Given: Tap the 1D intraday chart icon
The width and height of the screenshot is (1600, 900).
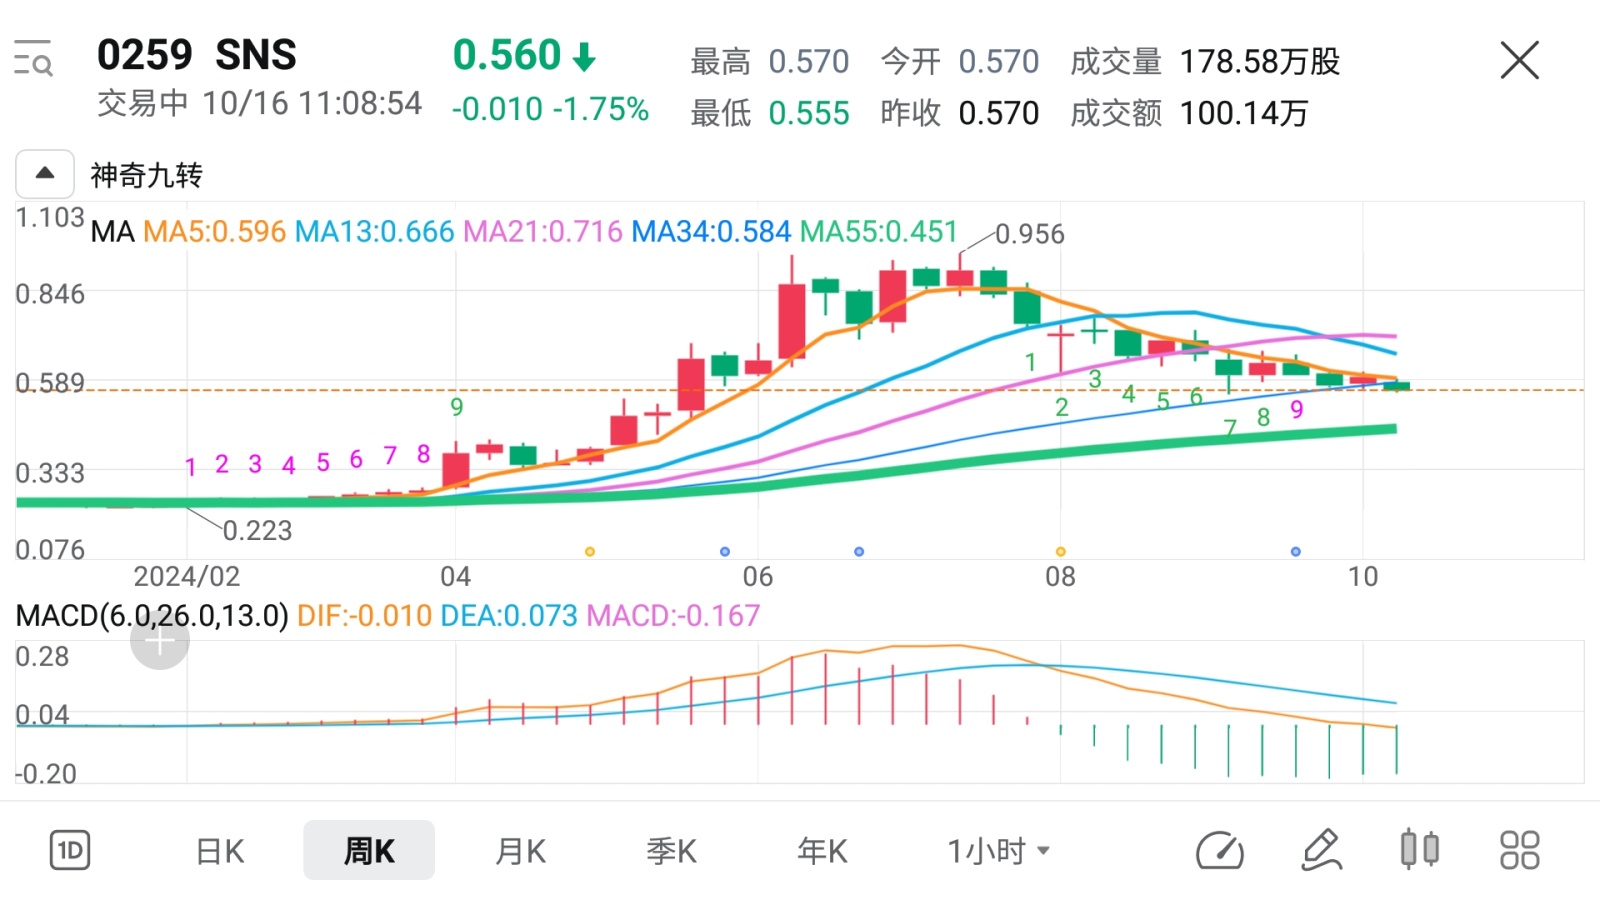Looking at the screenshot, I should [x=70, y=851].
